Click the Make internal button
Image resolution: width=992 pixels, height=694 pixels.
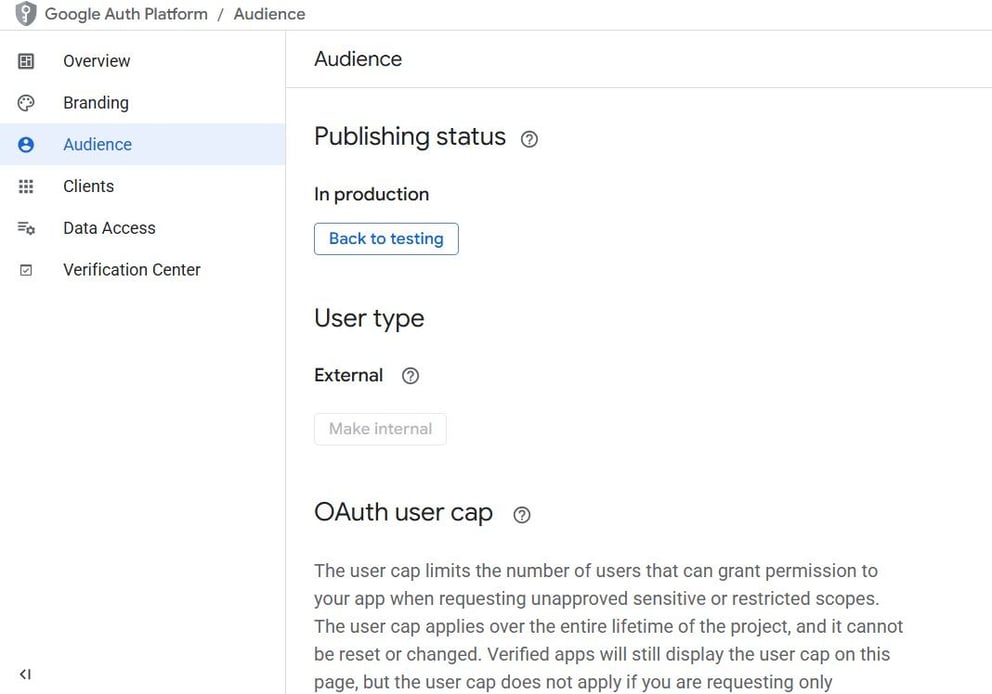[x=380, y=429]
